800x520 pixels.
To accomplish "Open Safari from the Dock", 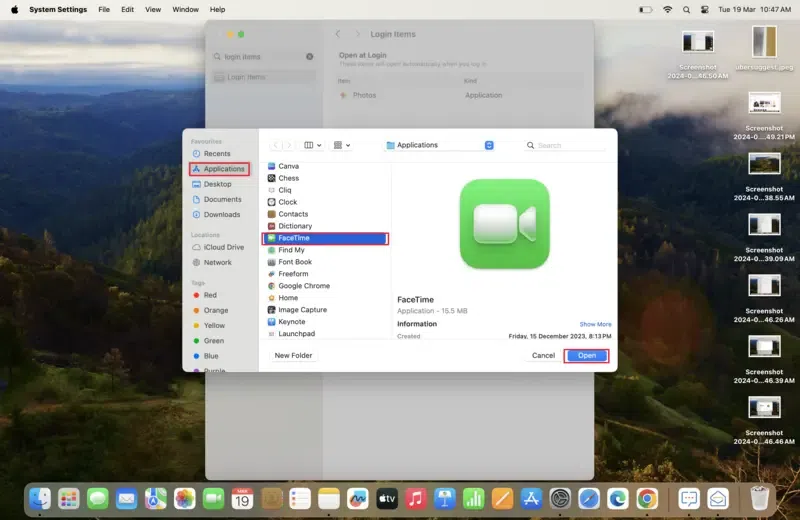I will click(589, 499).
